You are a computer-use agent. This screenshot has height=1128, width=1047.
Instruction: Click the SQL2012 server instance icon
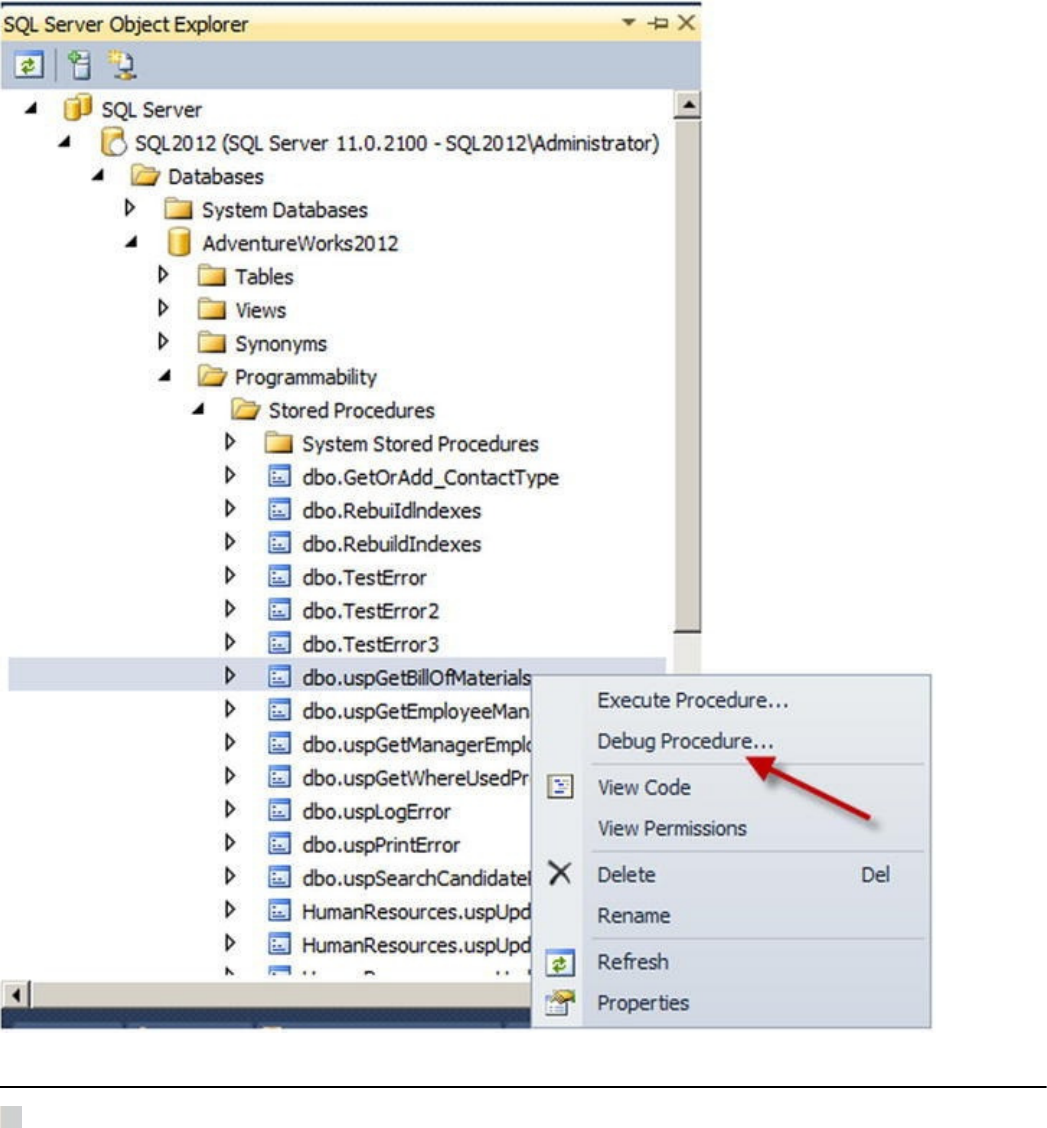(x=113, y=142)
